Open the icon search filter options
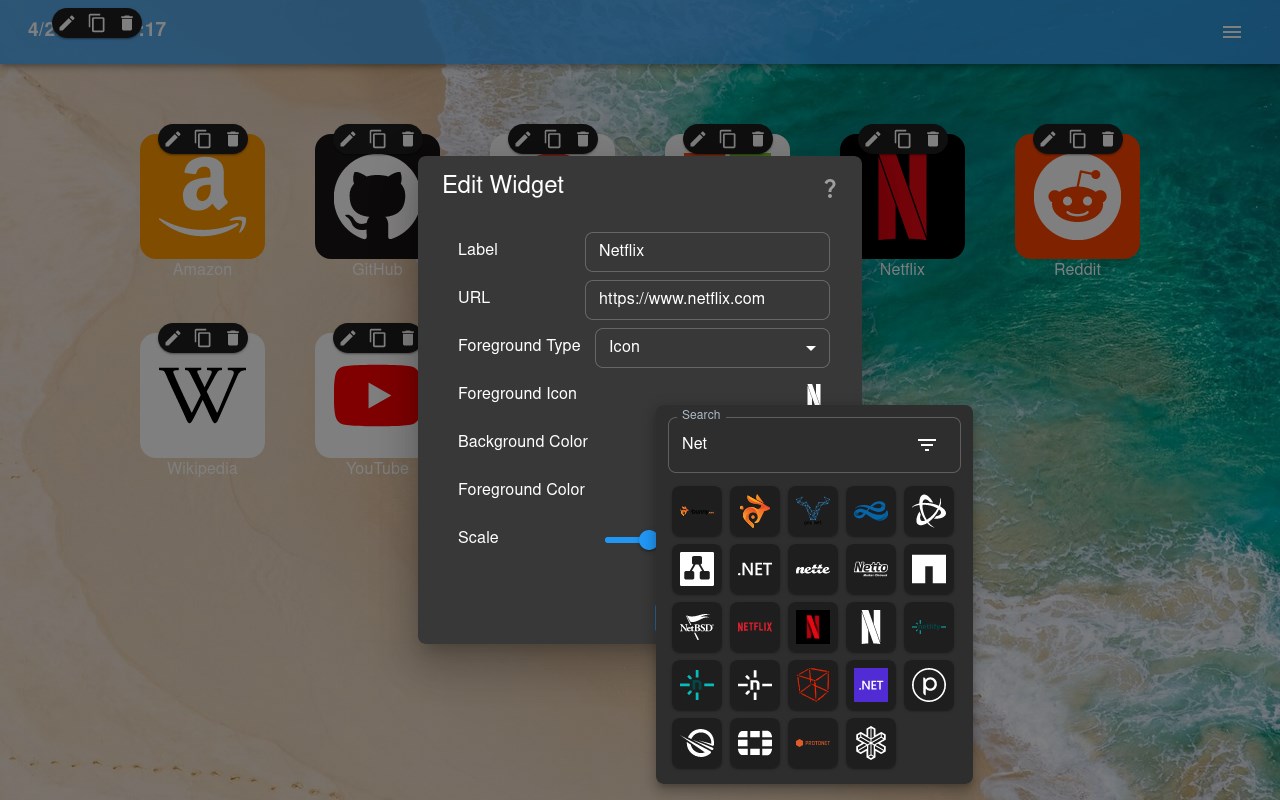The image size is (1280, 800). pos(927,445)
